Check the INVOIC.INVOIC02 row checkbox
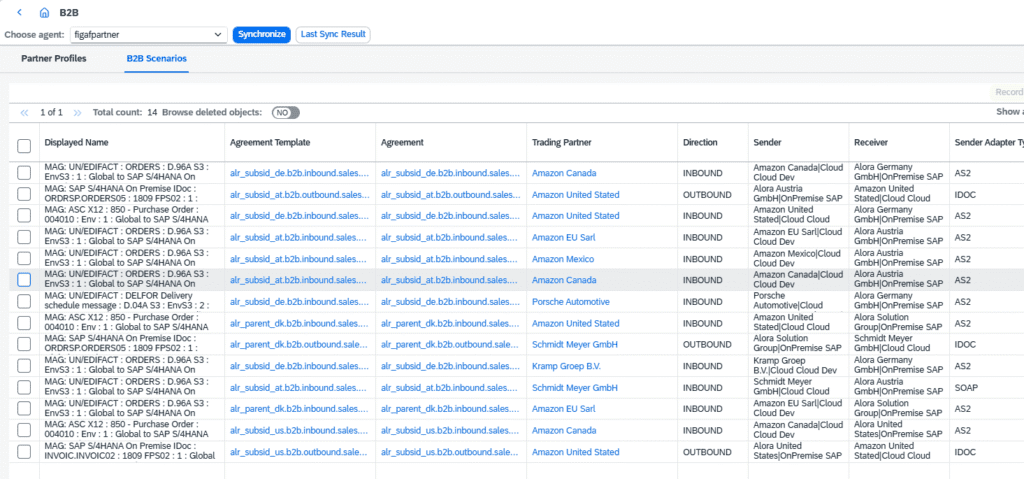The height and width of the screenshot is (479, 1024). click(x=24, y=452)
